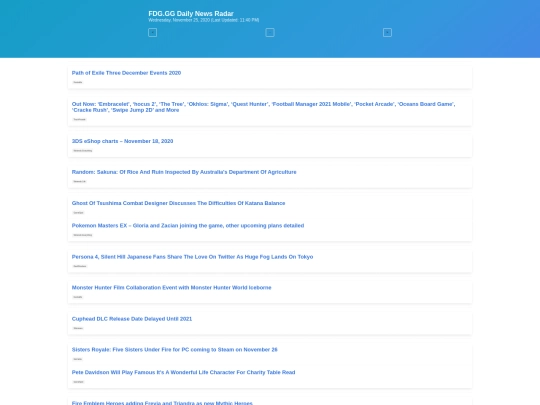Click source tag under 3DS eShop charts headline

click(83, 150)
